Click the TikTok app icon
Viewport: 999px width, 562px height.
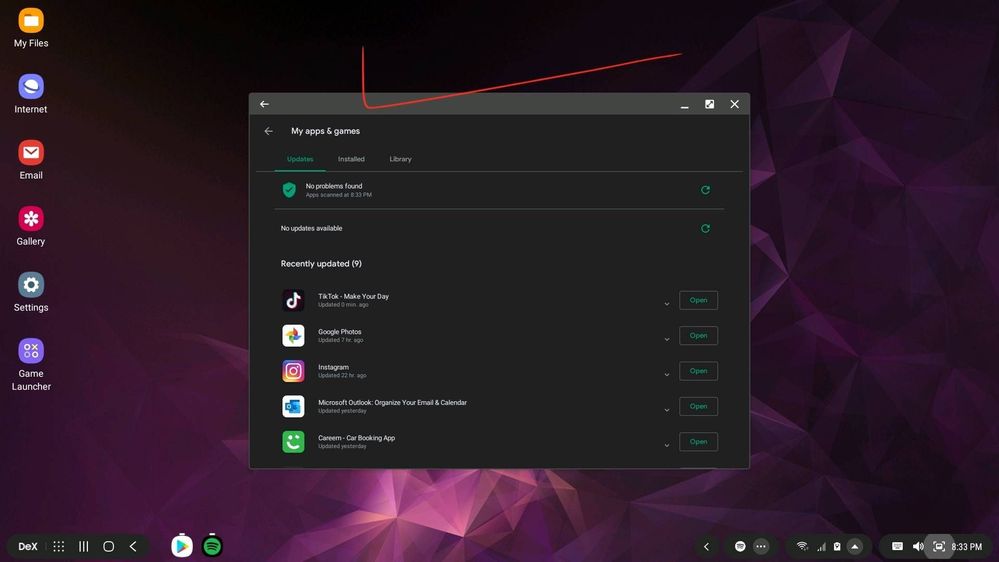[293, 300]
